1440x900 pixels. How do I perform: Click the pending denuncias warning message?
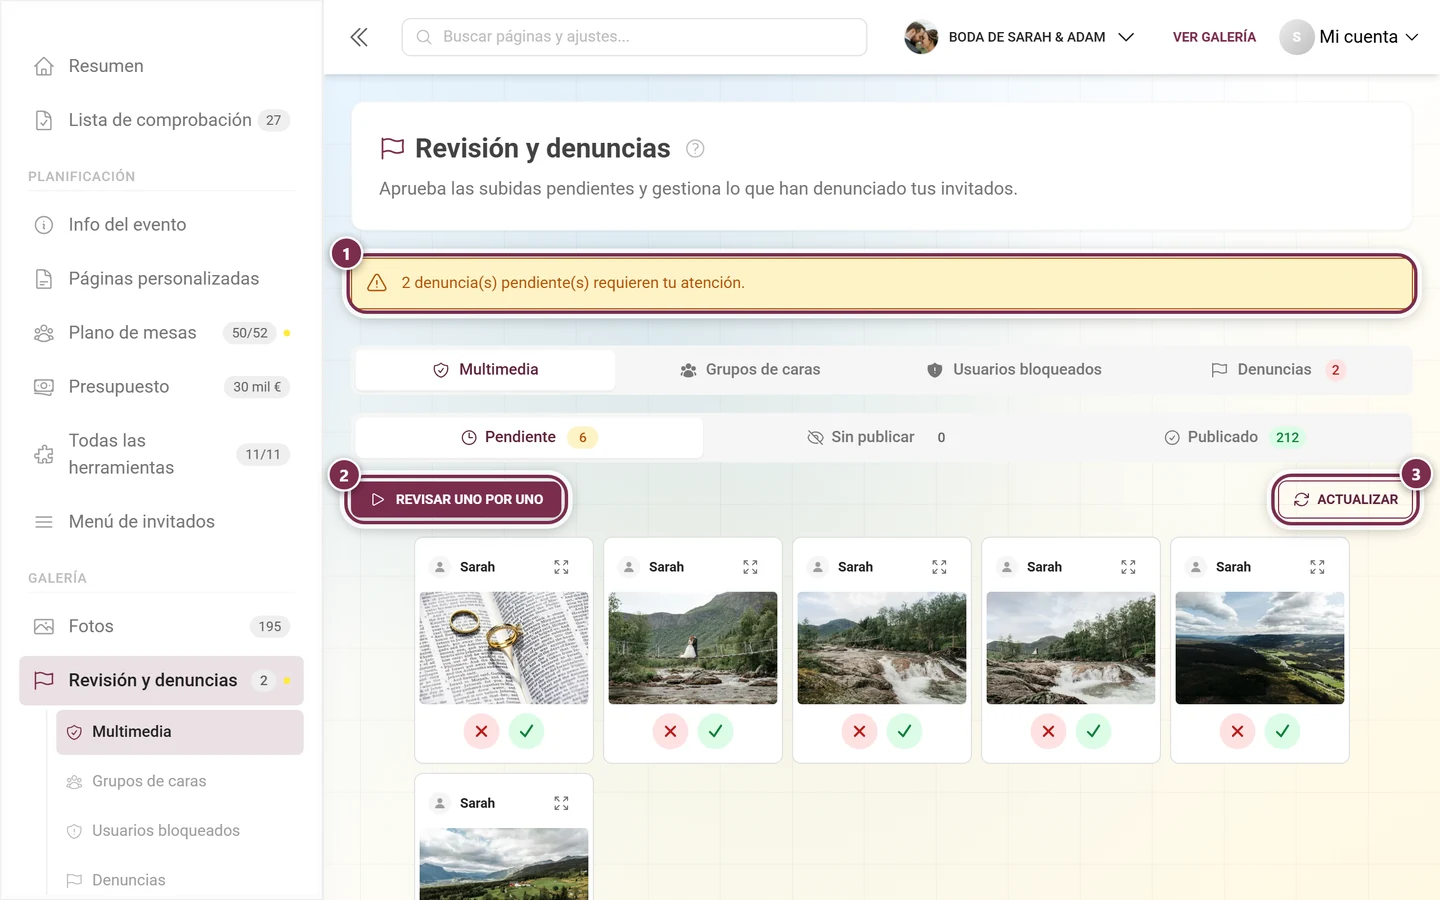click(882, 283)
